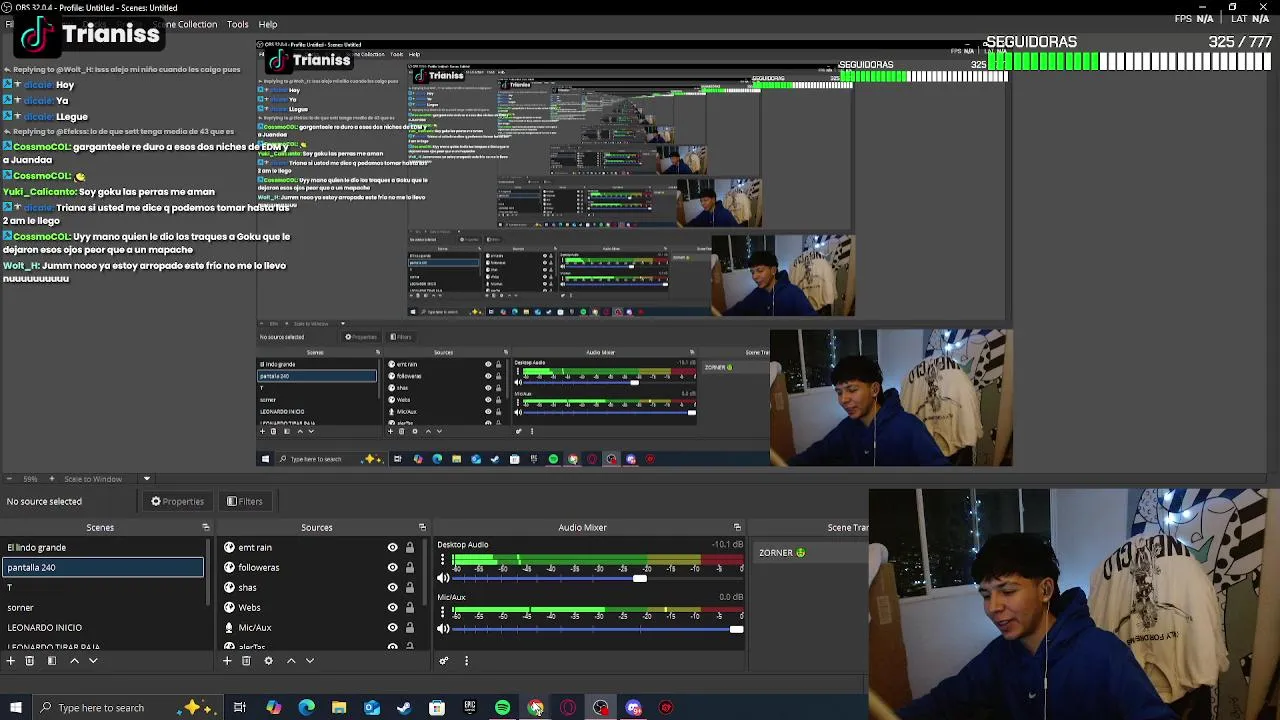The image size is (1280, 720).
Task: Unlock the followeras source
Action: click(x=409, y=567)
